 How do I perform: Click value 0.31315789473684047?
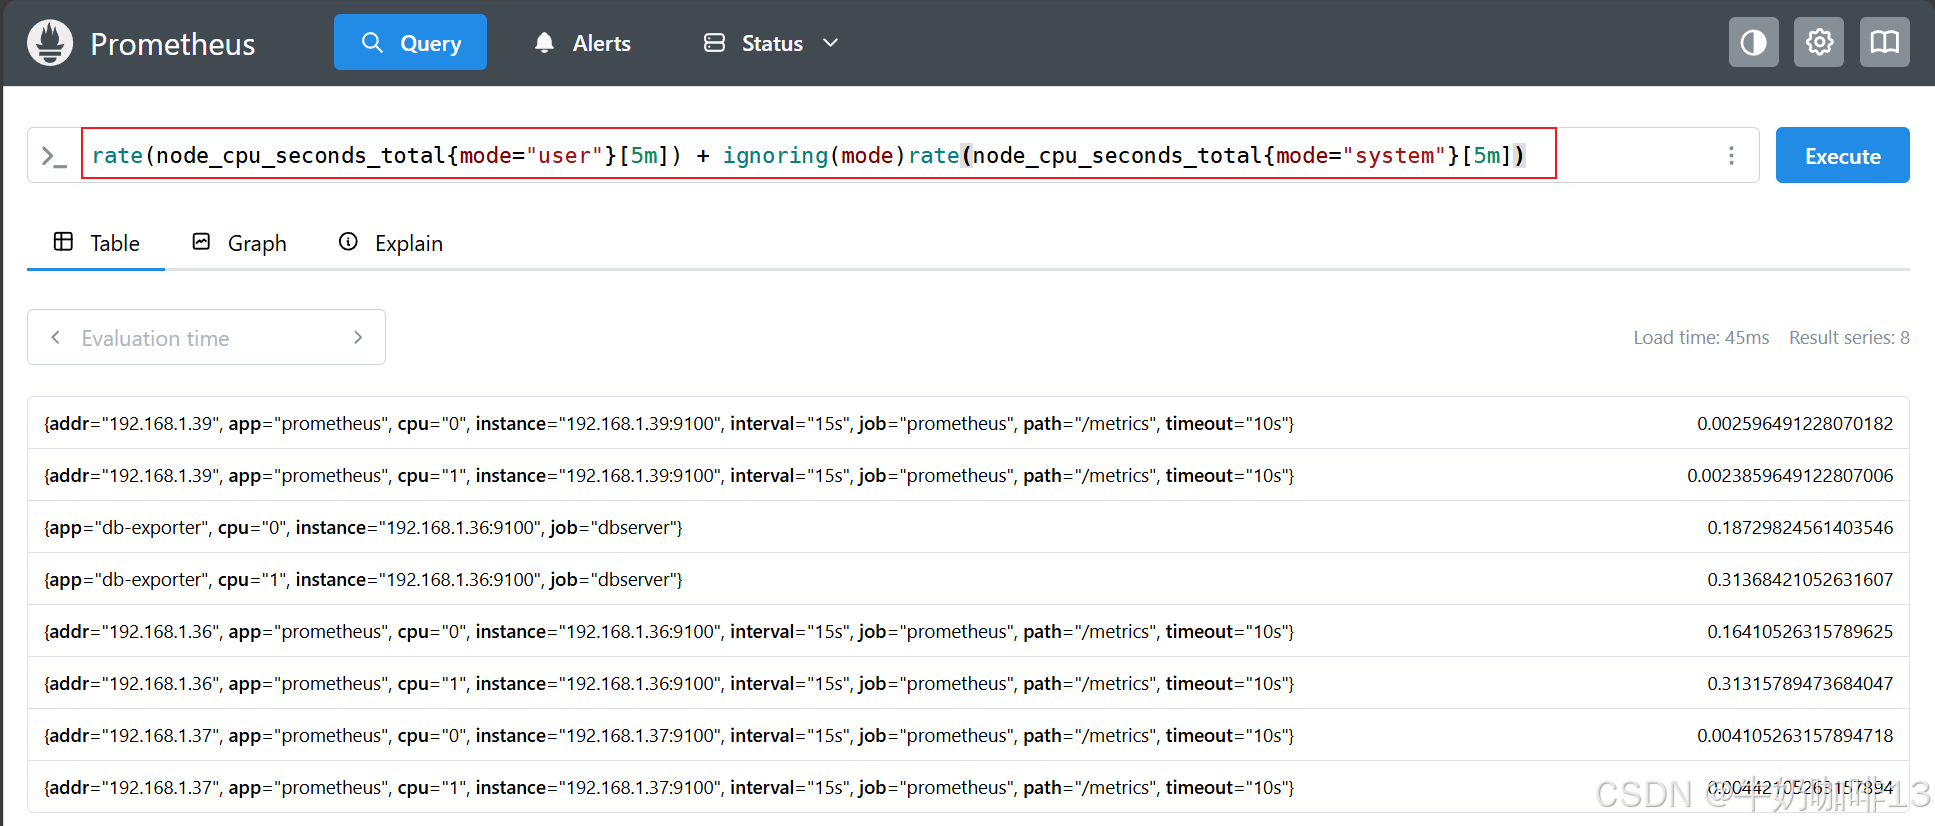(1800, 683)
